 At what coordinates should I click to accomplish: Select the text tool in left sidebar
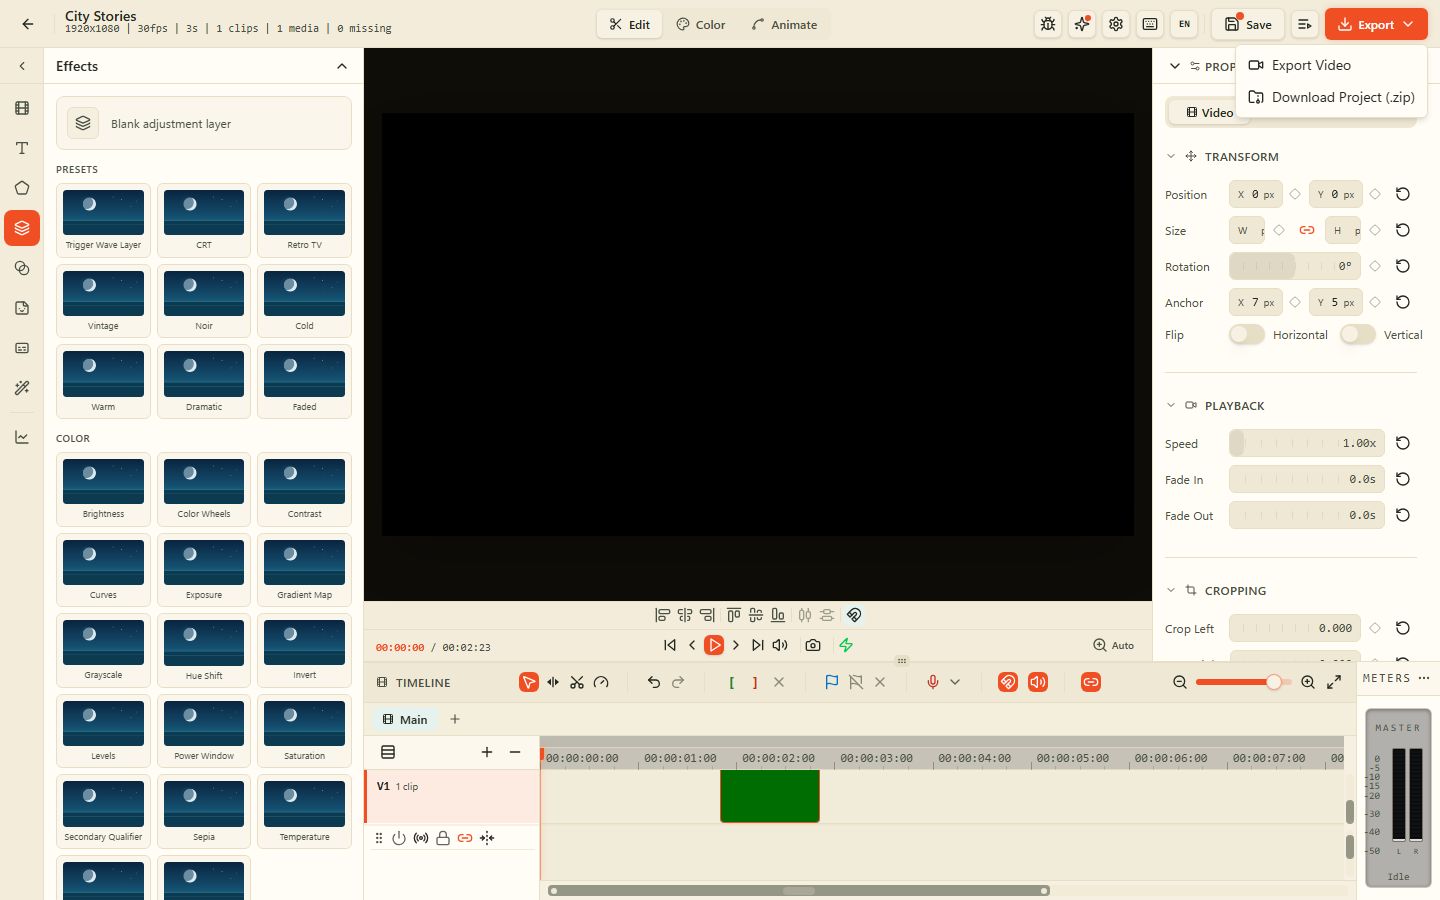coord(22,148)
